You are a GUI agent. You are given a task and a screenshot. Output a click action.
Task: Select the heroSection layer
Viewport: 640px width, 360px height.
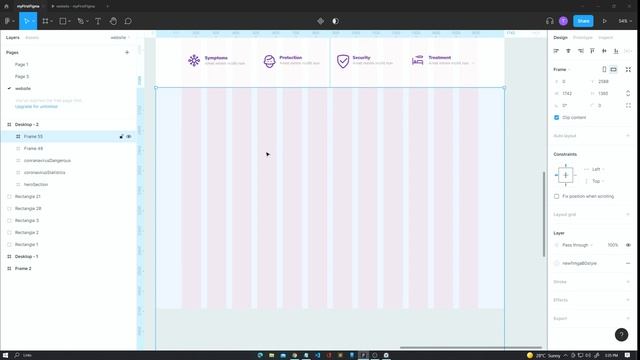pos(36,184)
